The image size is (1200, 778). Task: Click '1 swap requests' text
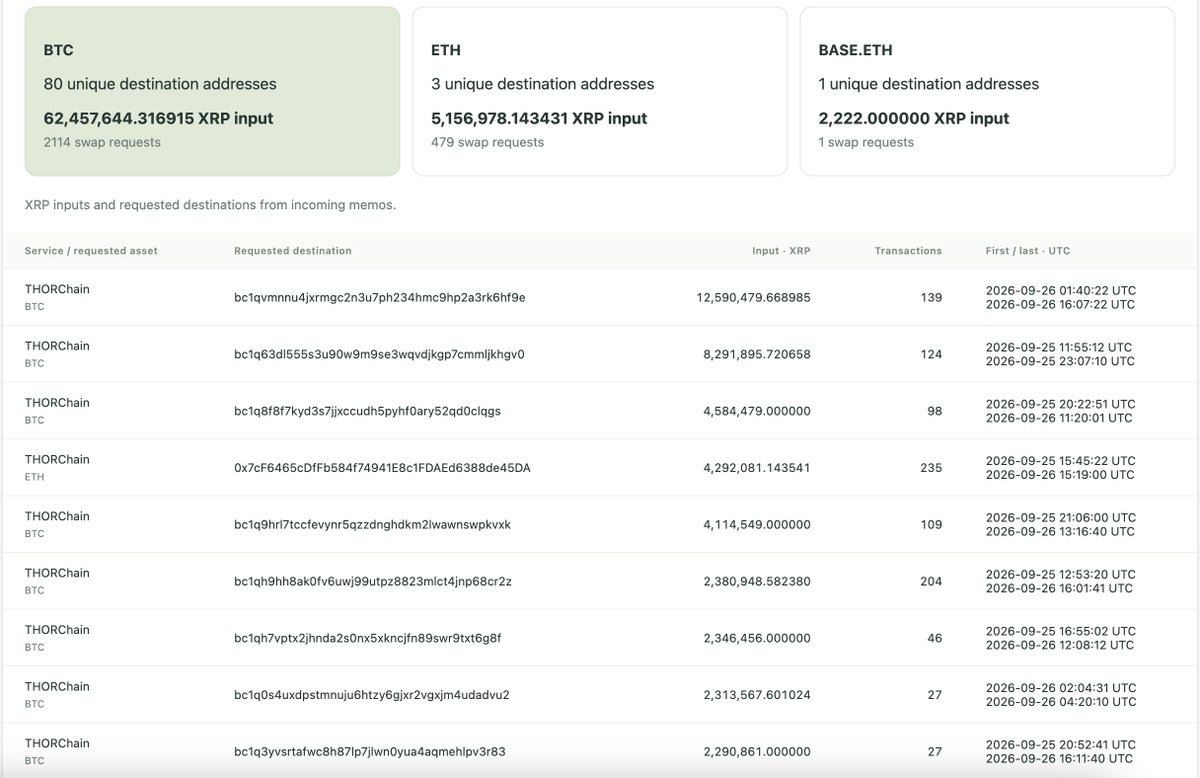click(866, 142)
